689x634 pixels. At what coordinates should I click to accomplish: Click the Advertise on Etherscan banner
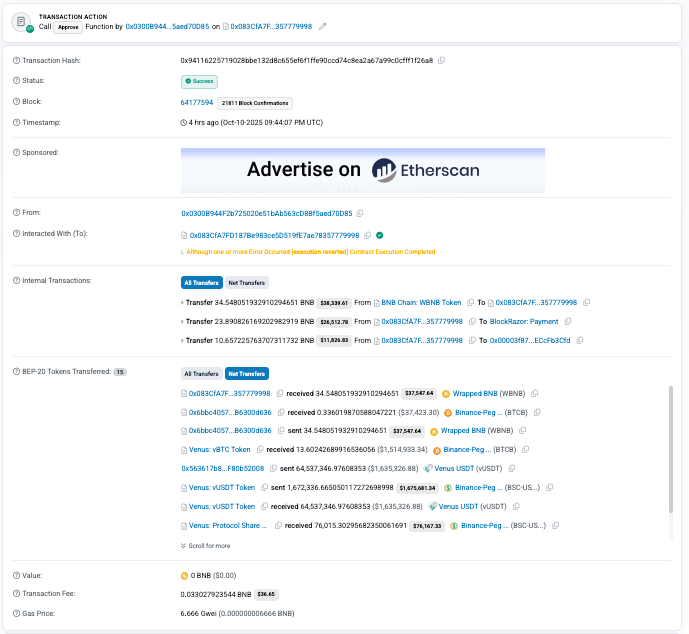tap(363, 170)
